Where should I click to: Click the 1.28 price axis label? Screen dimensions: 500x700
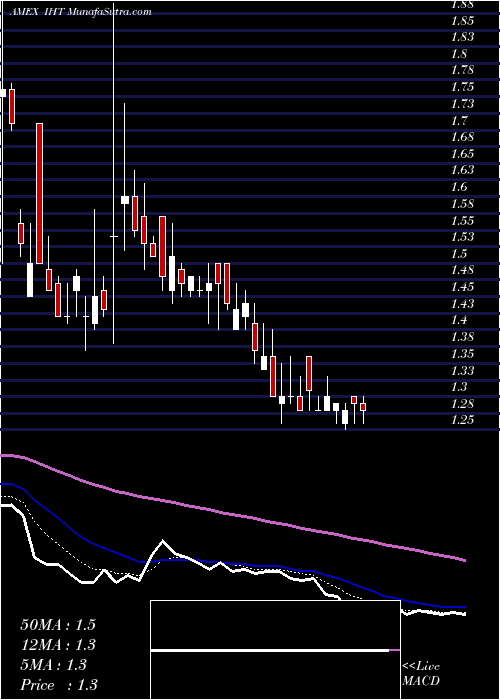tap(462, 404)
